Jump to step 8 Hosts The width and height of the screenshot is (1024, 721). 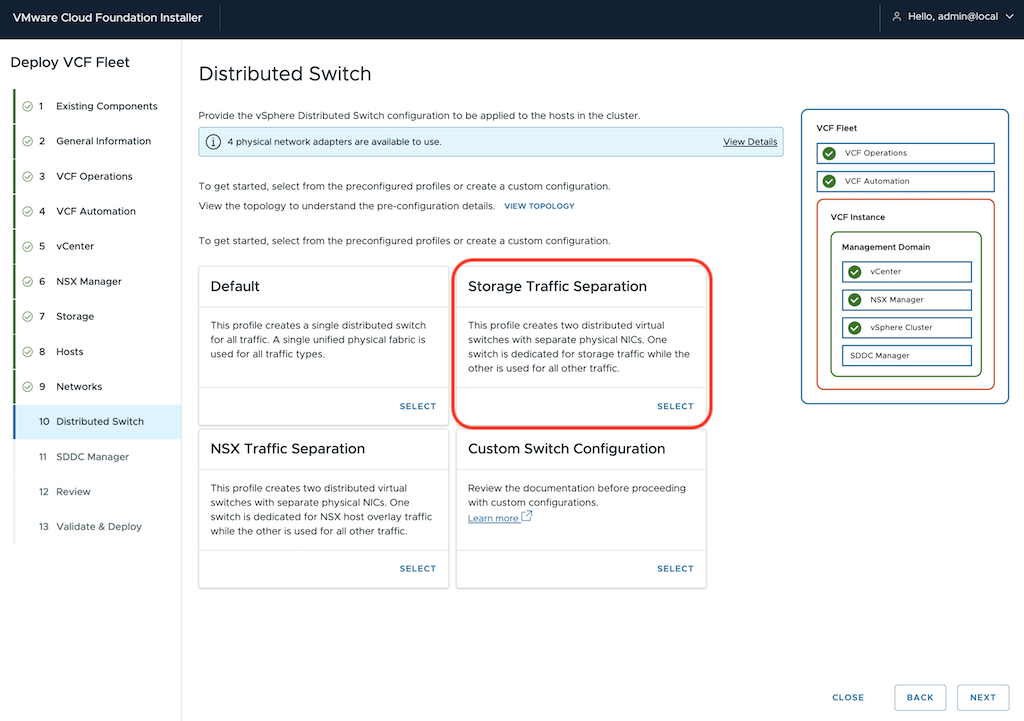(x=97, y=352)
